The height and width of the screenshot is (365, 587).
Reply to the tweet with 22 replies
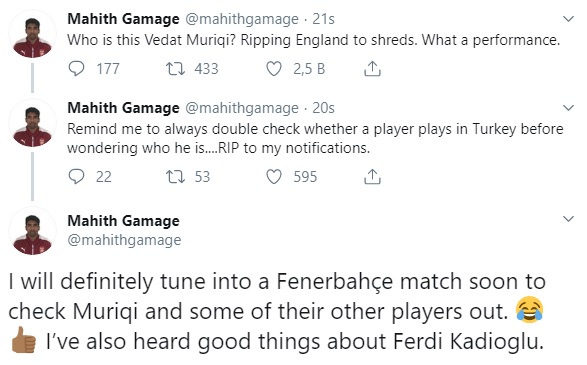(x=76, y=177)
